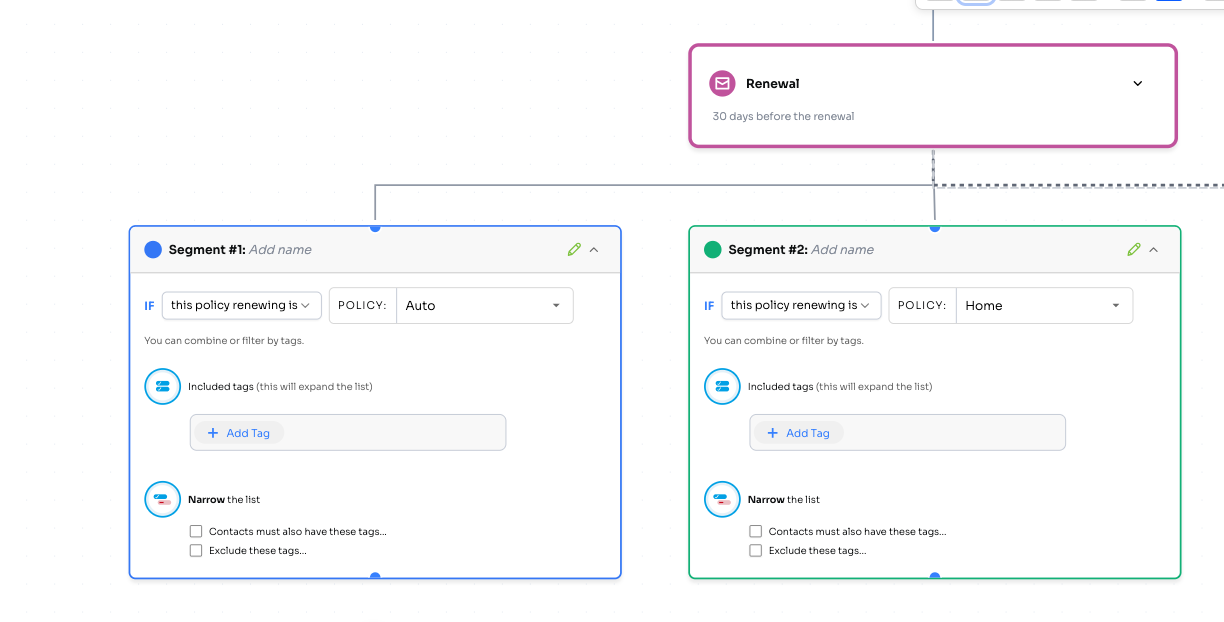Click Segment #2 Included tags icon
The height and width of the screenshot is (622, 1224).
click(x=723, y=386)
